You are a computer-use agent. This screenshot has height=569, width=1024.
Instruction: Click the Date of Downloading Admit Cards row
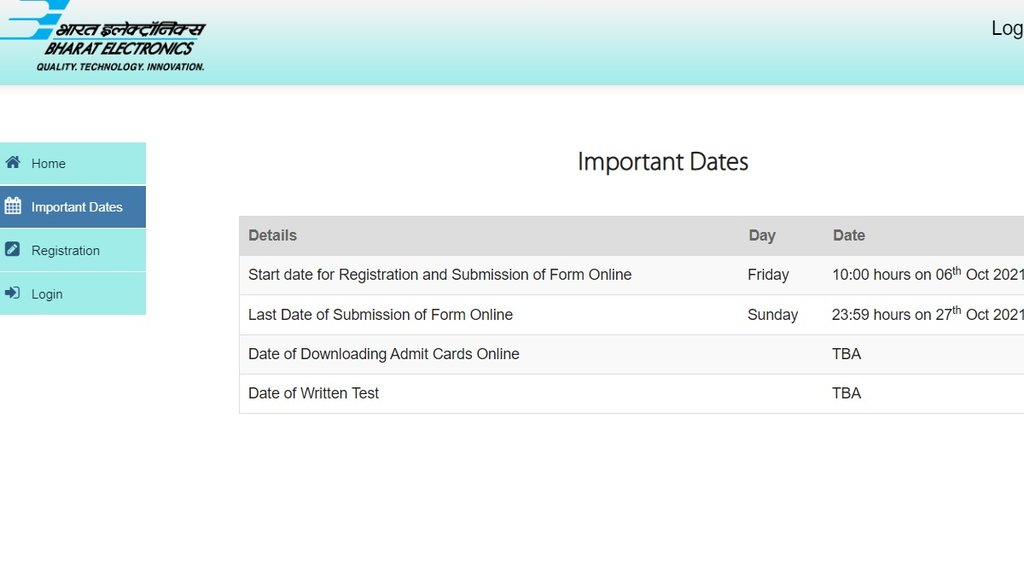(x=384, y=354)
